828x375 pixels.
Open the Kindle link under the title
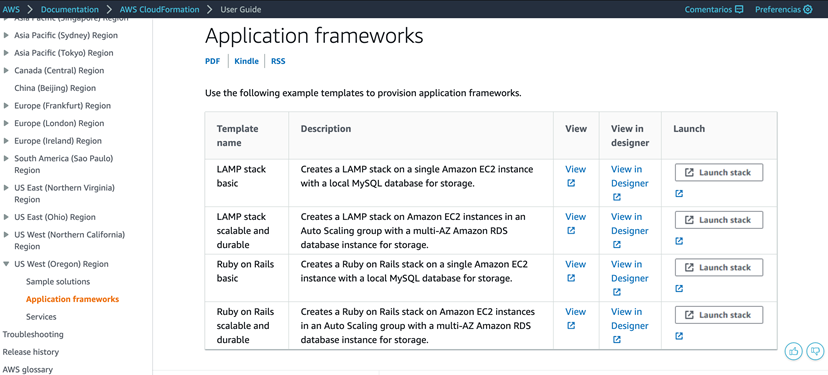247,61
